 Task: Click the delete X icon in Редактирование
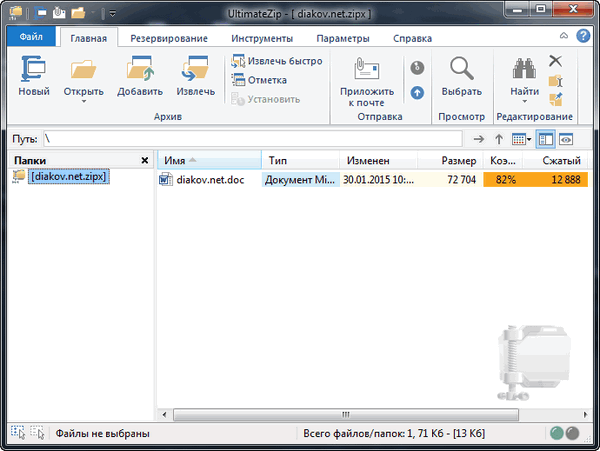555,61
